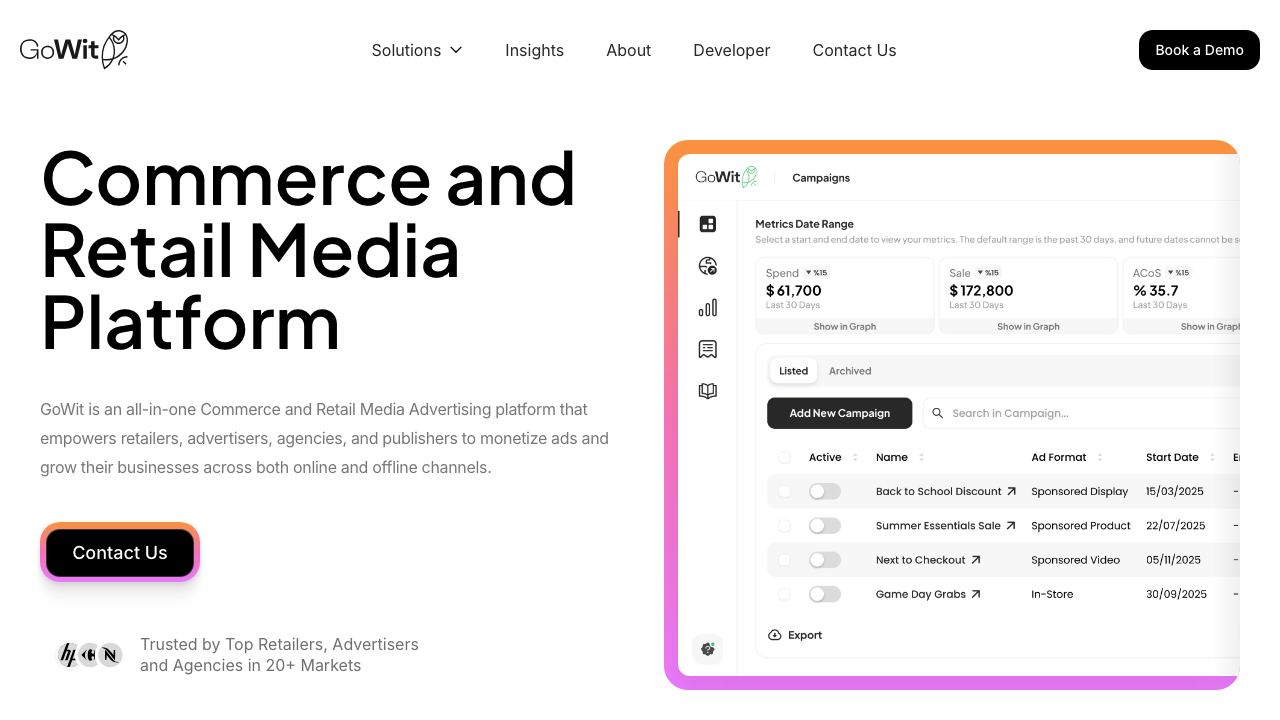Sort by the Ad Format column arrows

click(x=1100, y=457)
